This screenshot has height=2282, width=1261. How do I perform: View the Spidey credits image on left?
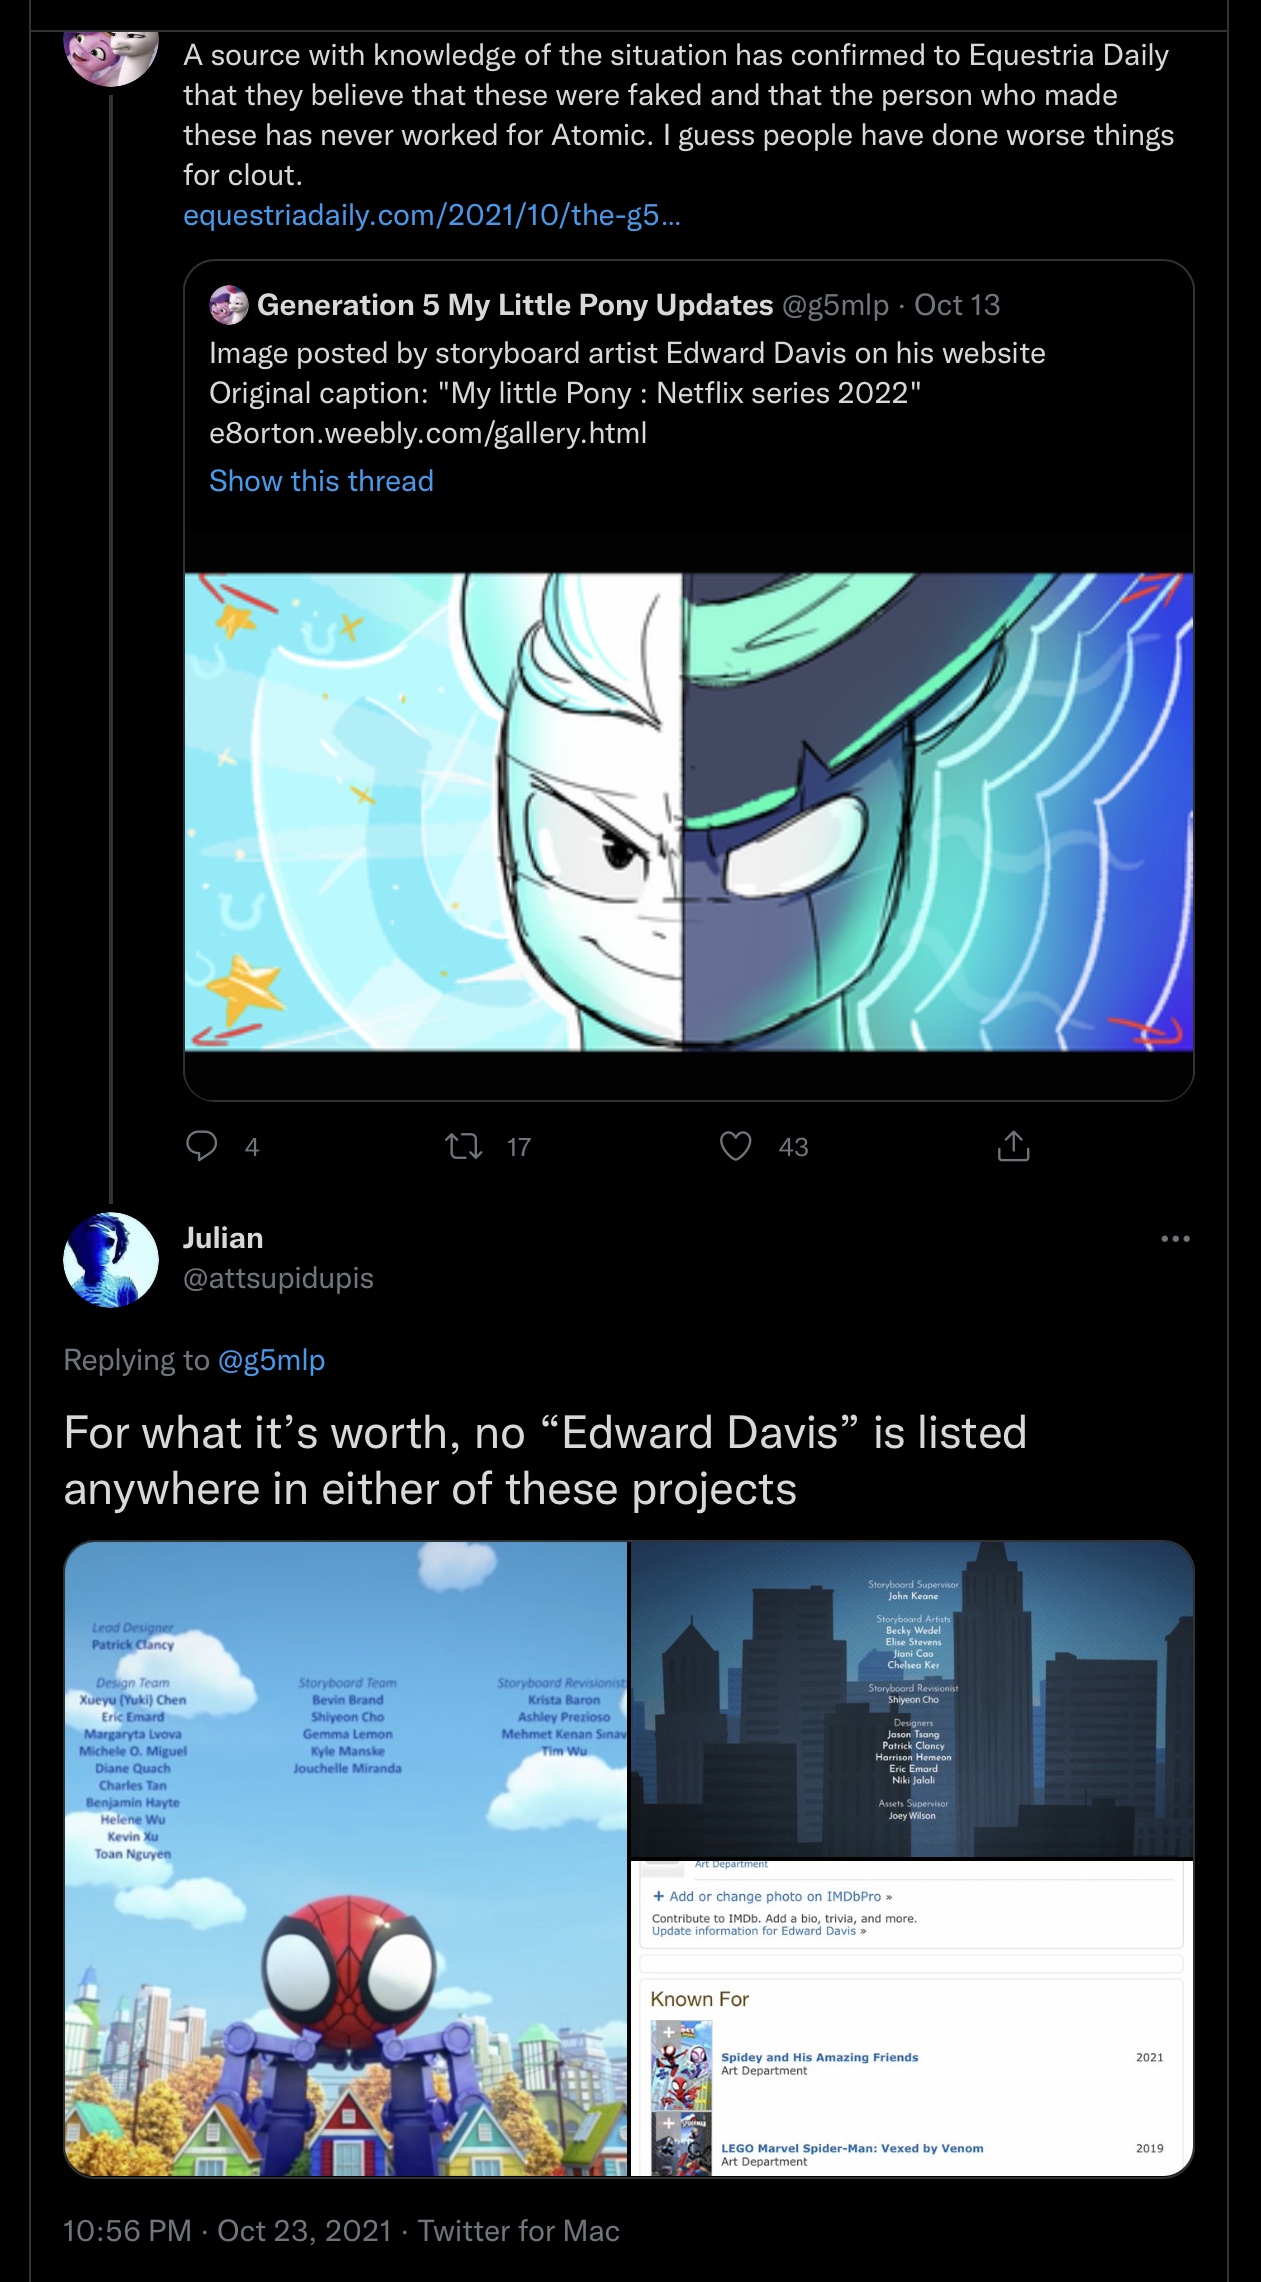[346, 1858]
